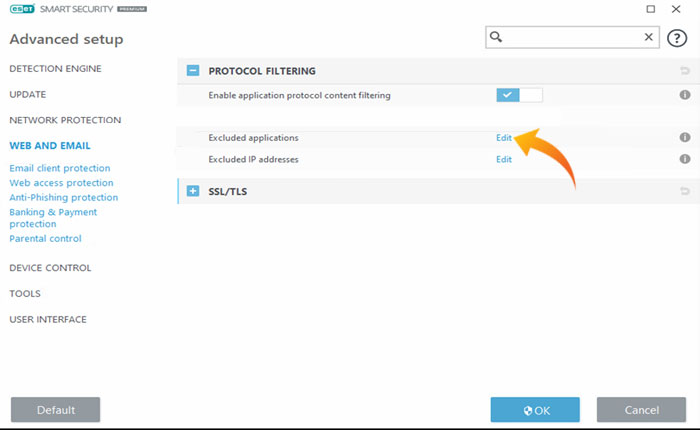Toggle Enable application protocol content filtering
The image size is (700, 430).
click(x=519, y=95)
